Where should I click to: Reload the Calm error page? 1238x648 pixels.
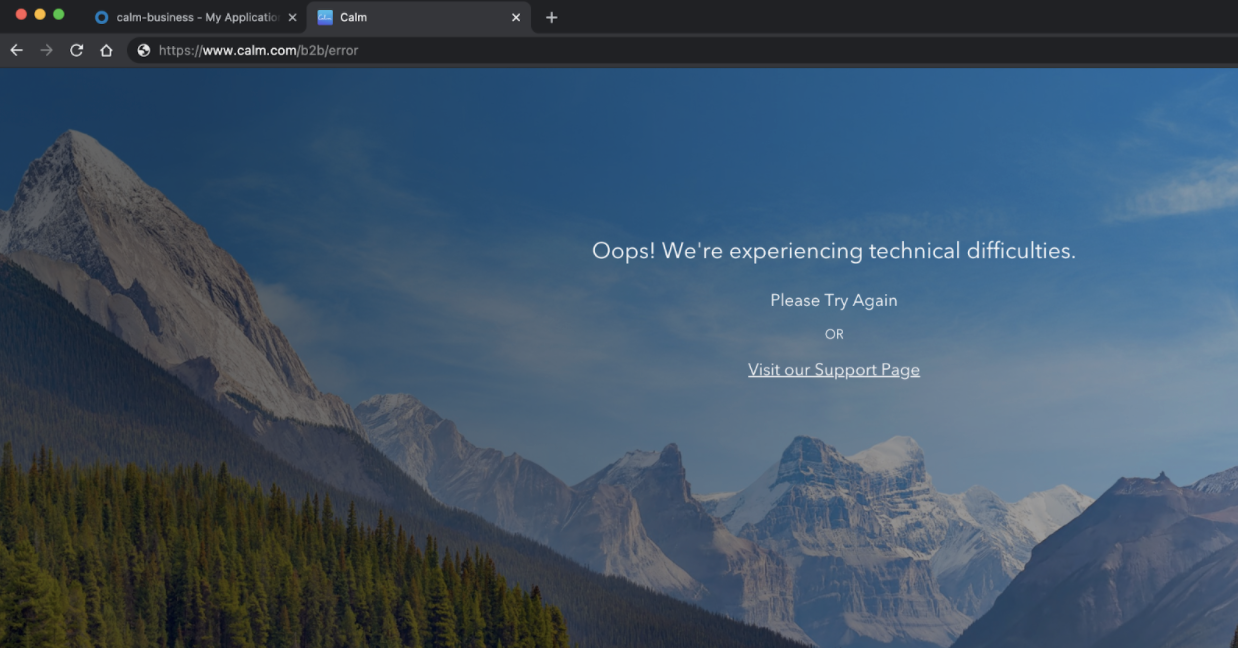click(76, 50)
